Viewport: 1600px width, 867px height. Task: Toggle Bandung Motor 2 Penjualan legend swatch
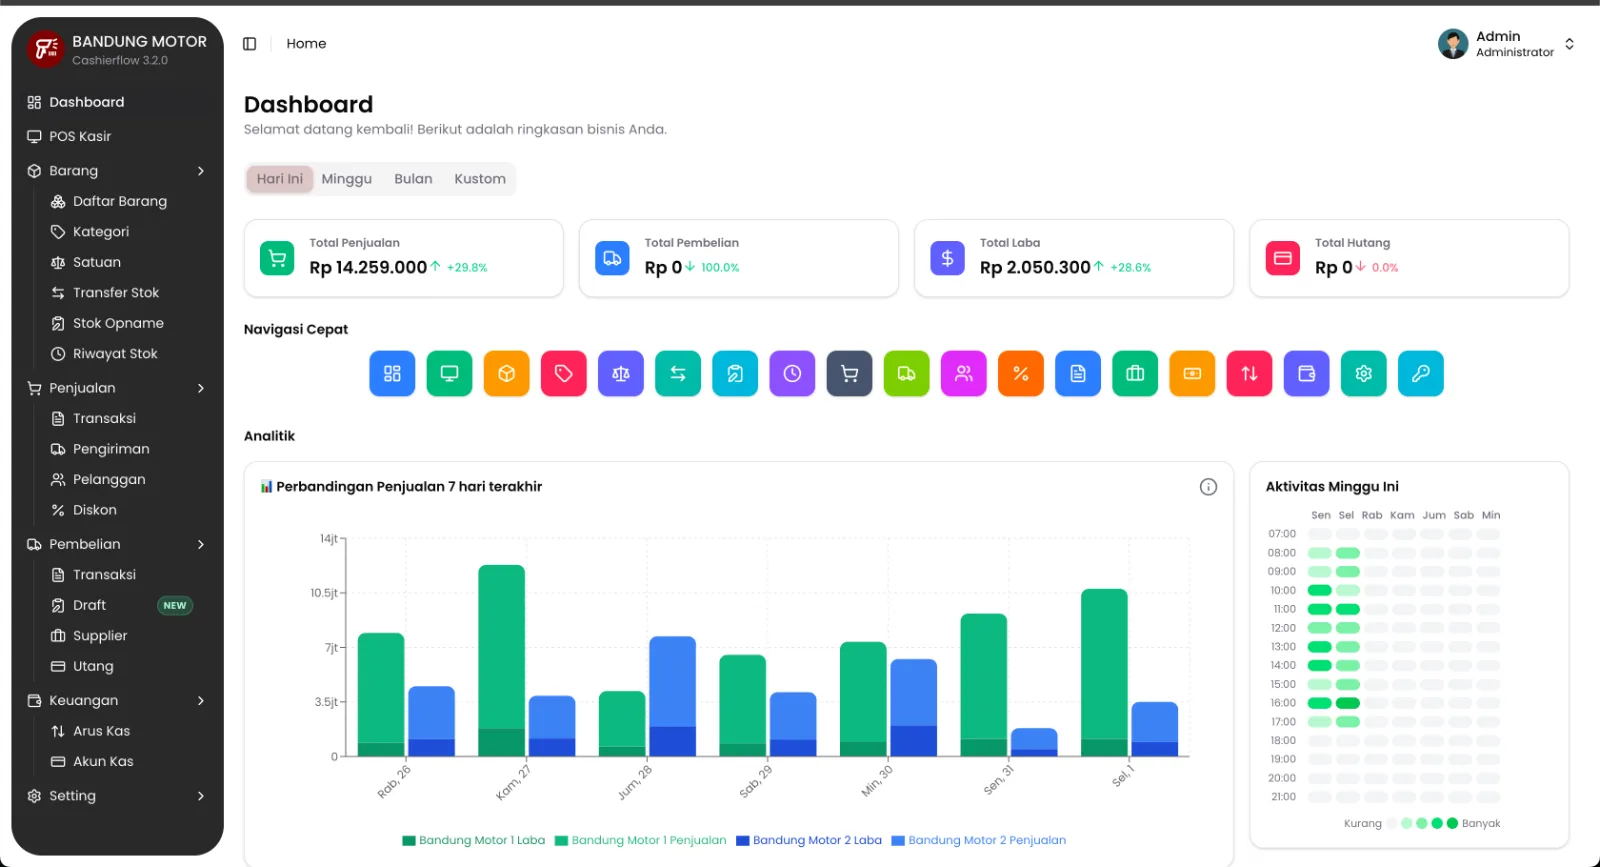(x=898, y=841)
